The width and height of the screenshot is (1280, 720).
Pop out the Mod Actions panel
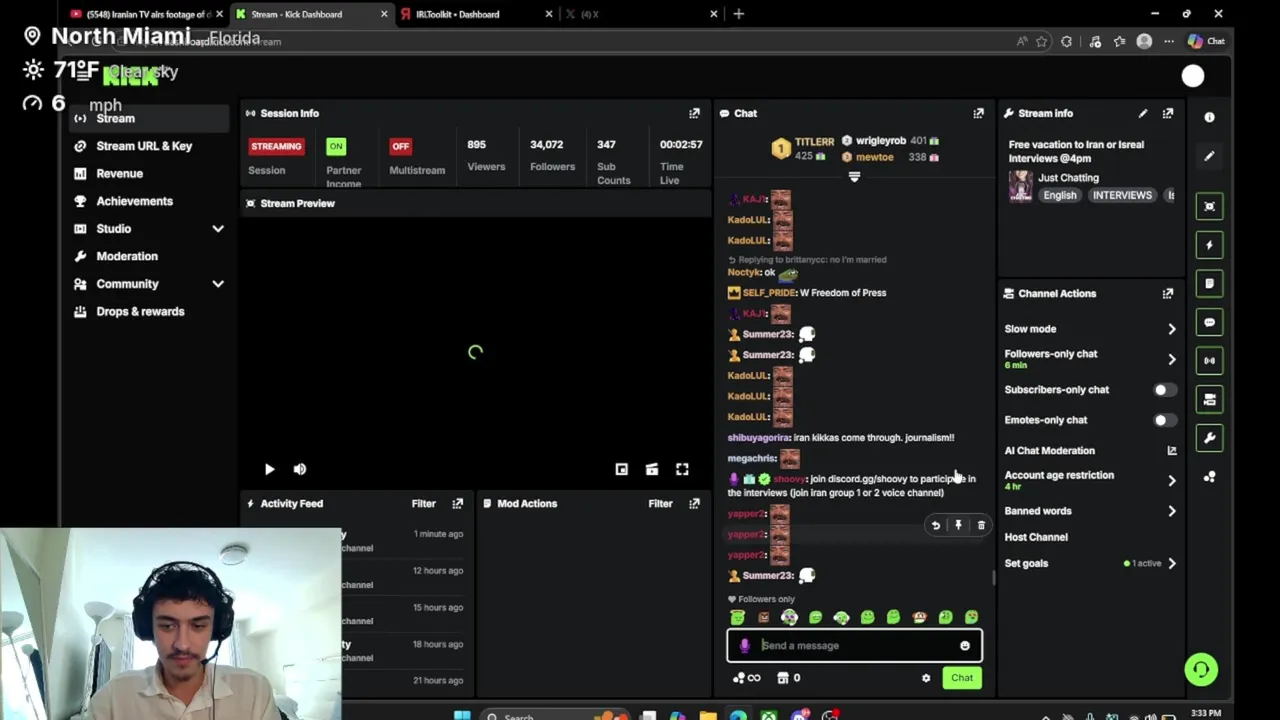pos(694,503)
